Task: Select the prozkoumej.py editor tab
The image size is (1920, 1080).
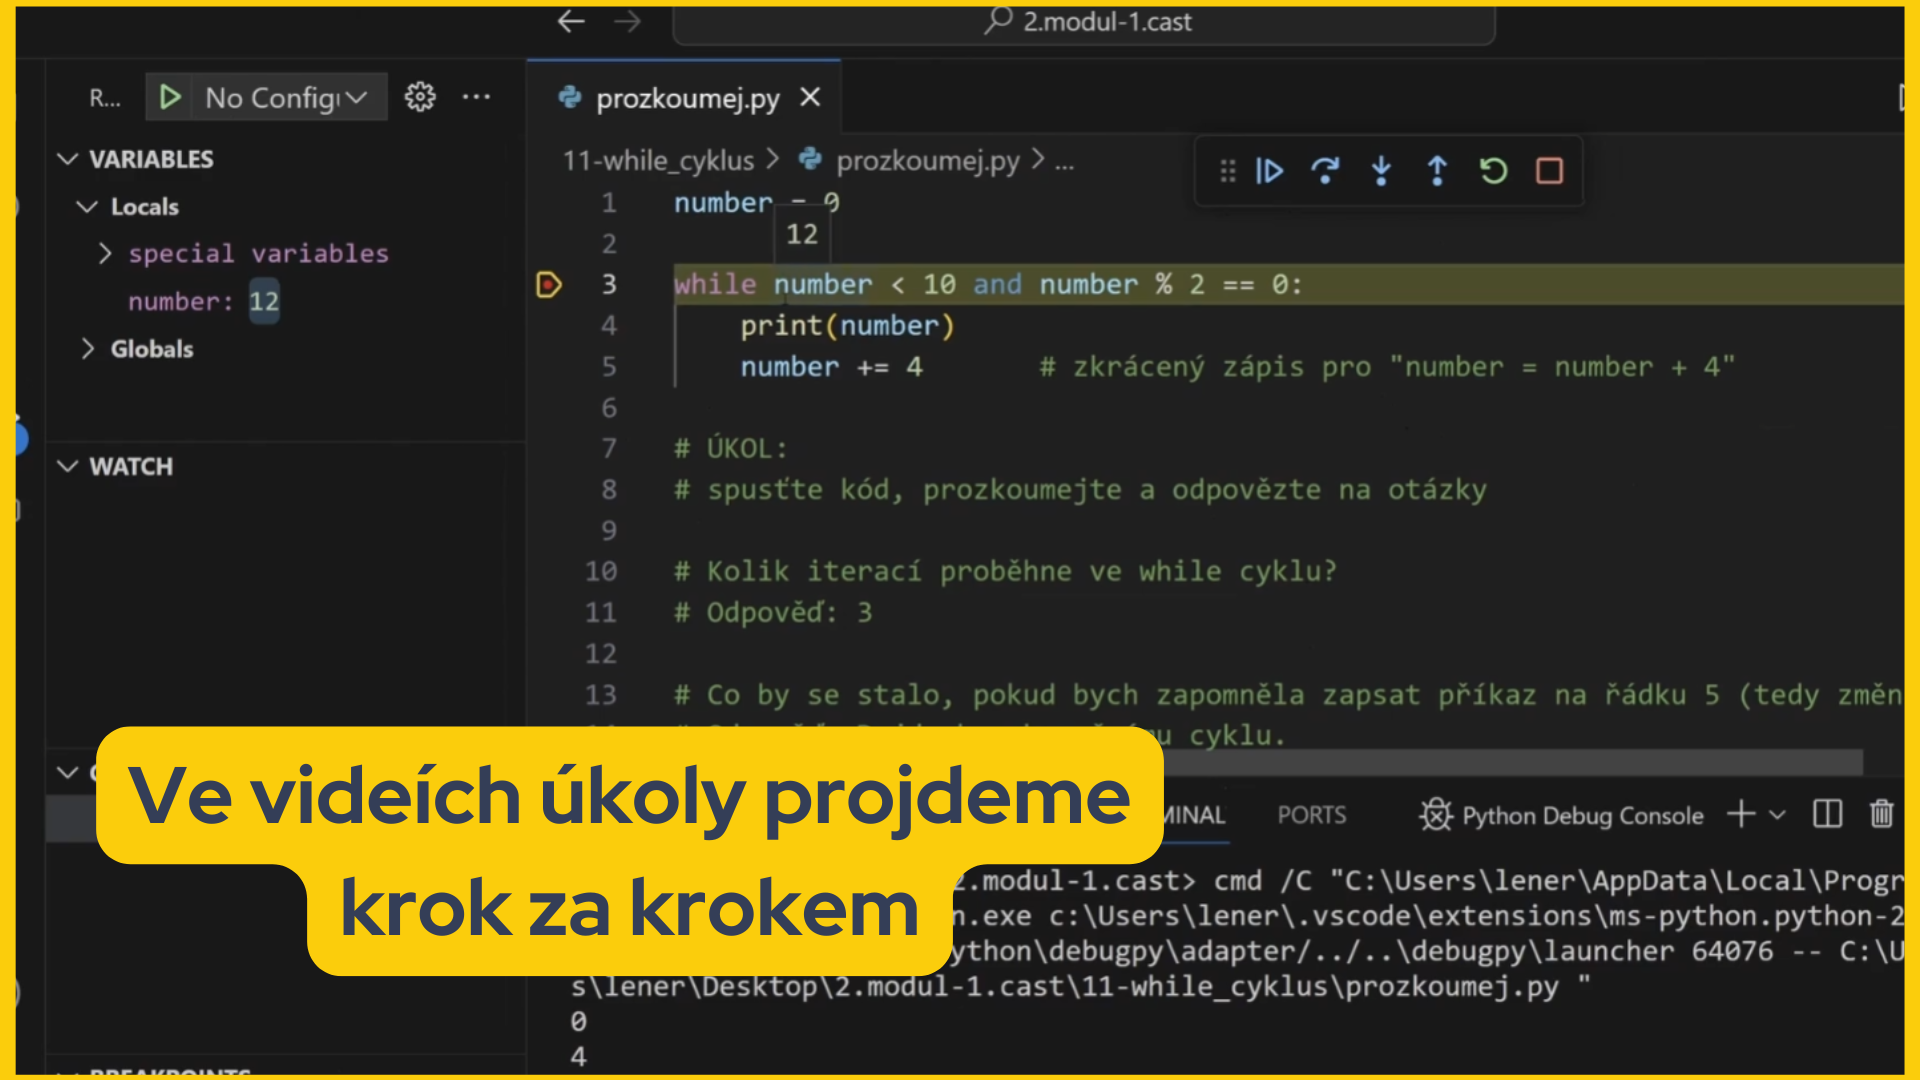Action: [x=687, y=98]
